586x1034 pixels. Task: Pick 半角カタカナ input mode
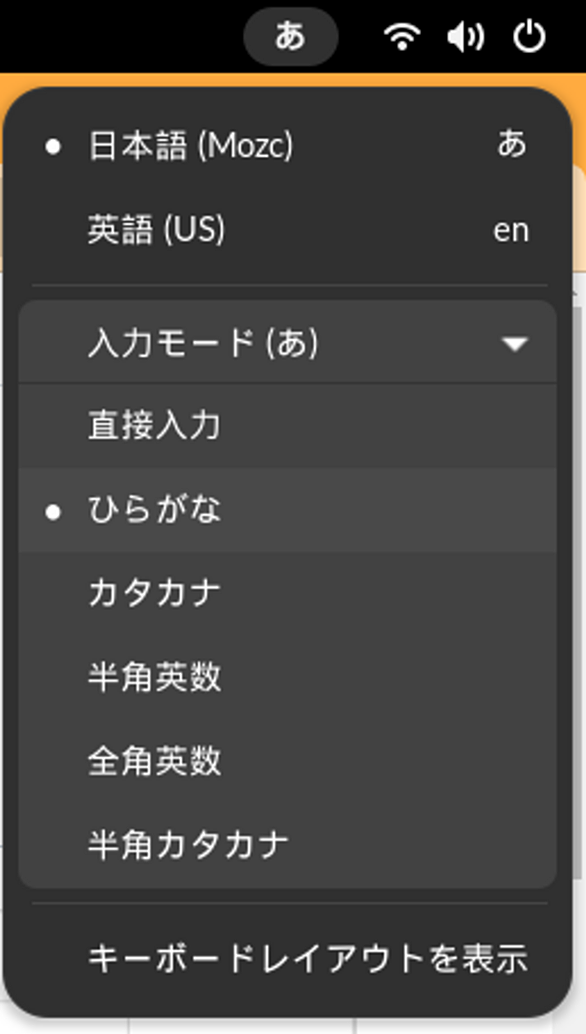coord(288,845)
